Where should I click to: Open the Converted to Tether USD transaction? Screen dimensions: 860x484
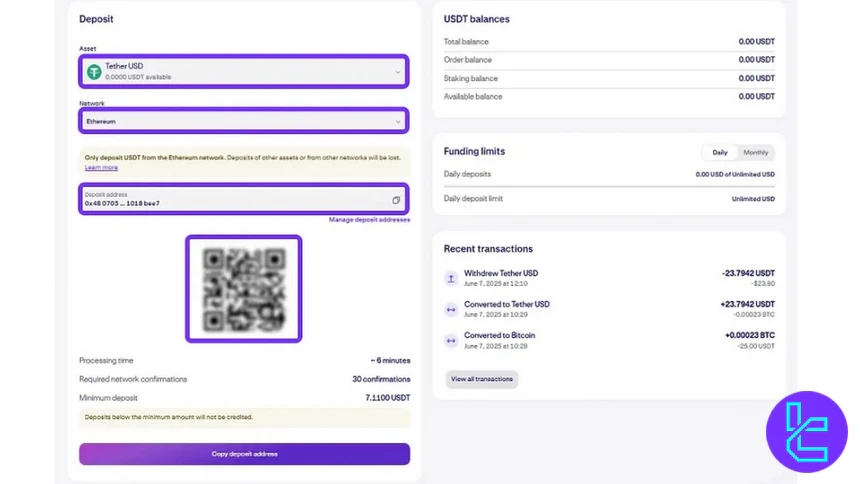pyautogui.click(x=609, y=309)
